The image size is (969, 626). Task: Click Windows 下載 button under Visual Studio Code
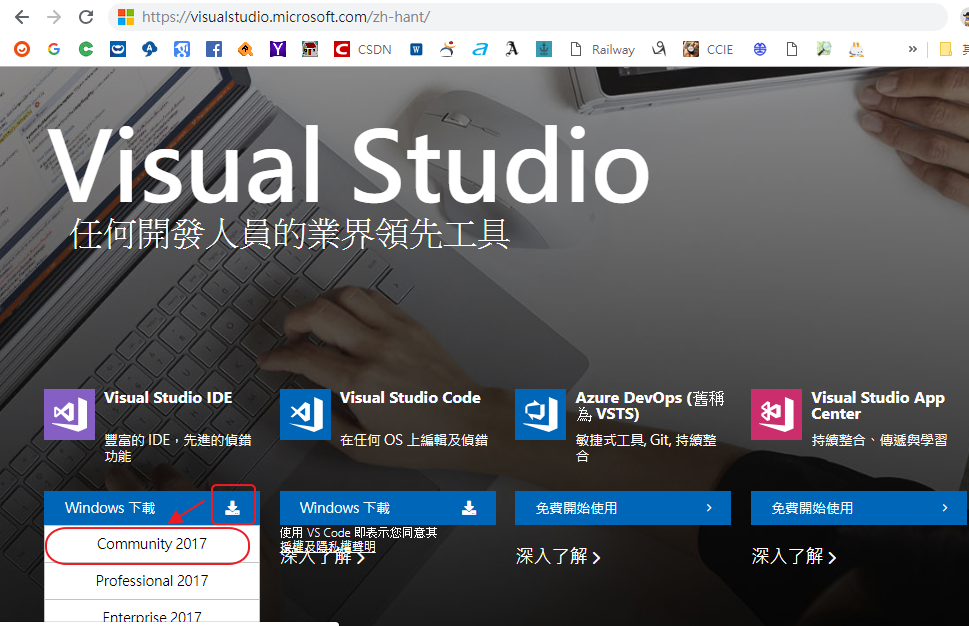(x=388, y=508)
